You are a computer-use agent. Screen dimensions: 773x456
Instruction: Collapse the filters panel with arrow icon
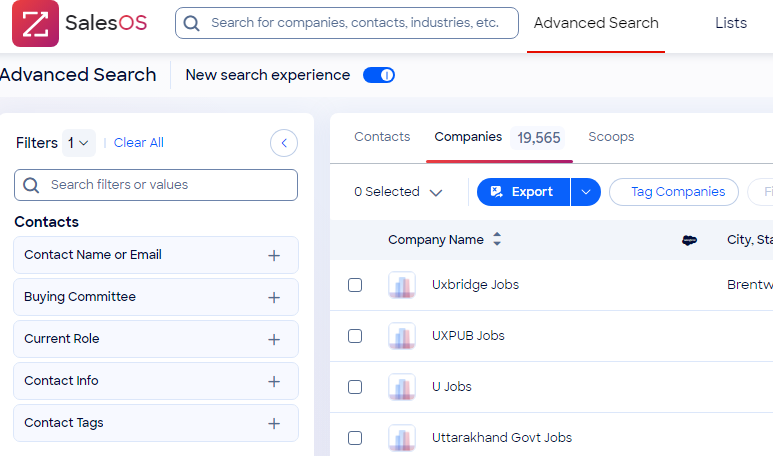pos(284,144)
